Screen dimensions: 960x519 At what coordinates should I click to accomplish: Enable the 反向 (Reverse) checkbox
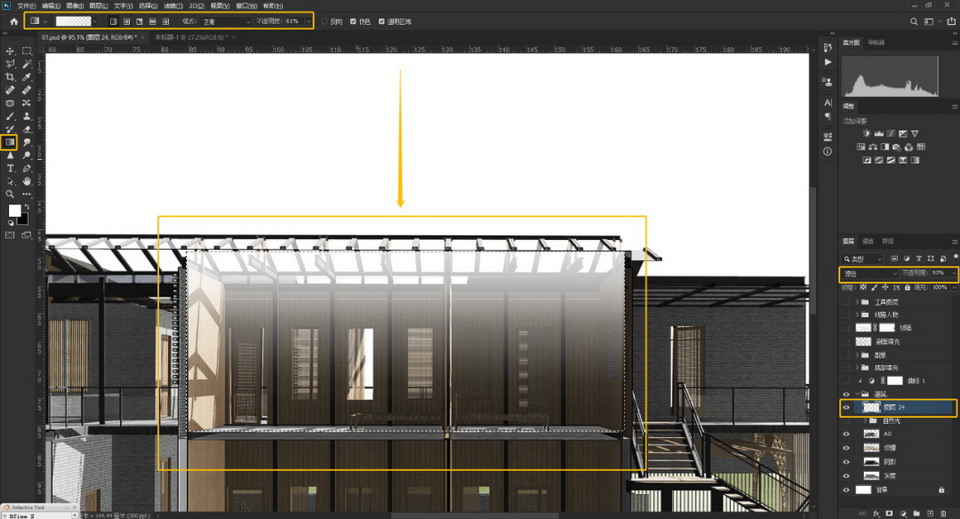tap(324, 21)
